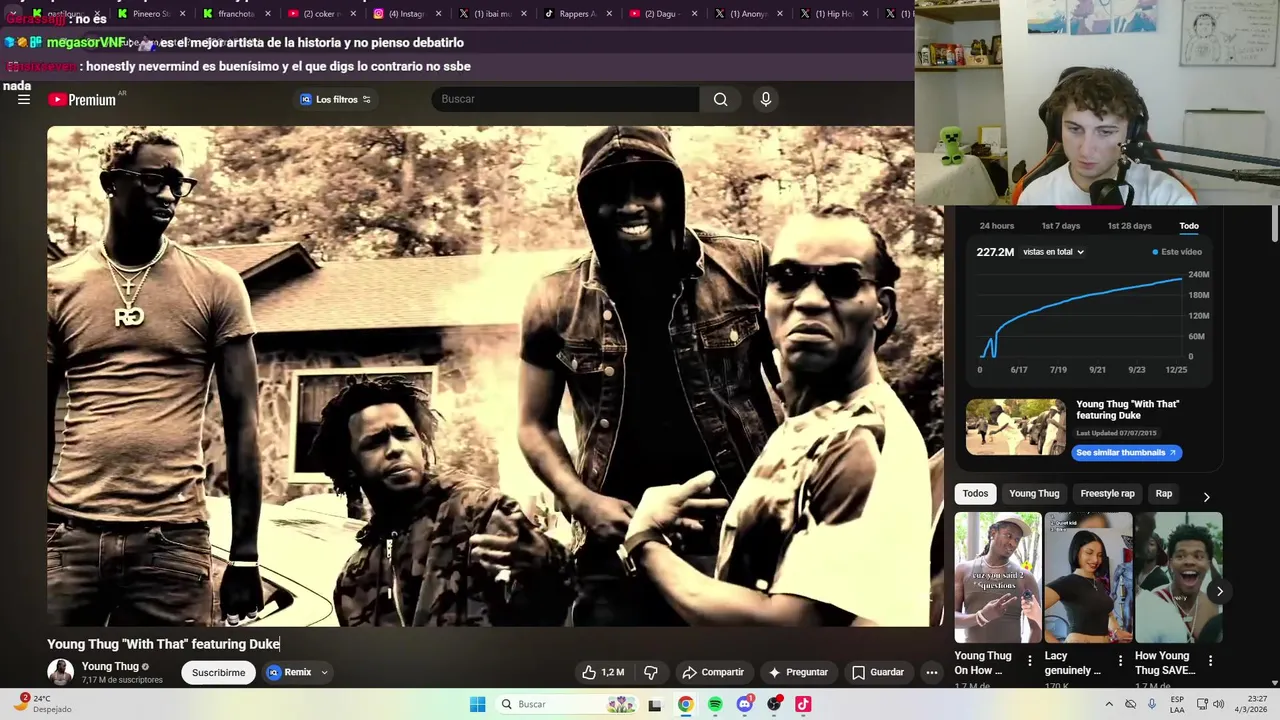Open the Windows Start menu
Screen dimensions: 1280x720
(478, 704)
